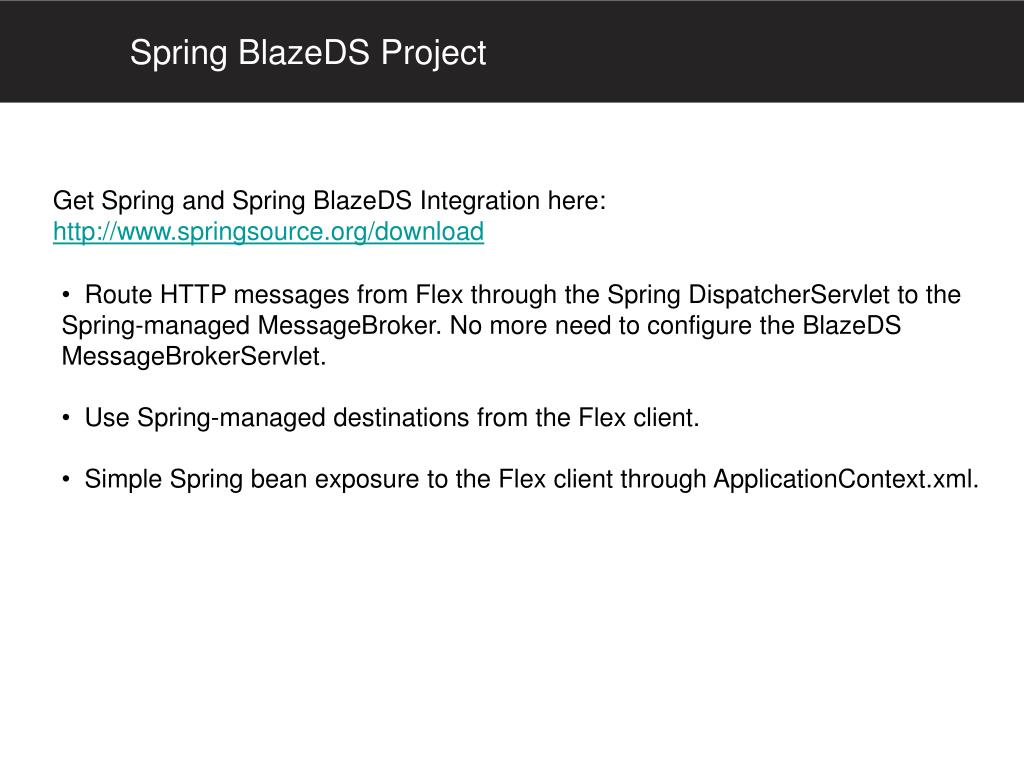1024x768 pixels.
Task: Open the springsource.org download link
Action: click(x=268, y=232)
